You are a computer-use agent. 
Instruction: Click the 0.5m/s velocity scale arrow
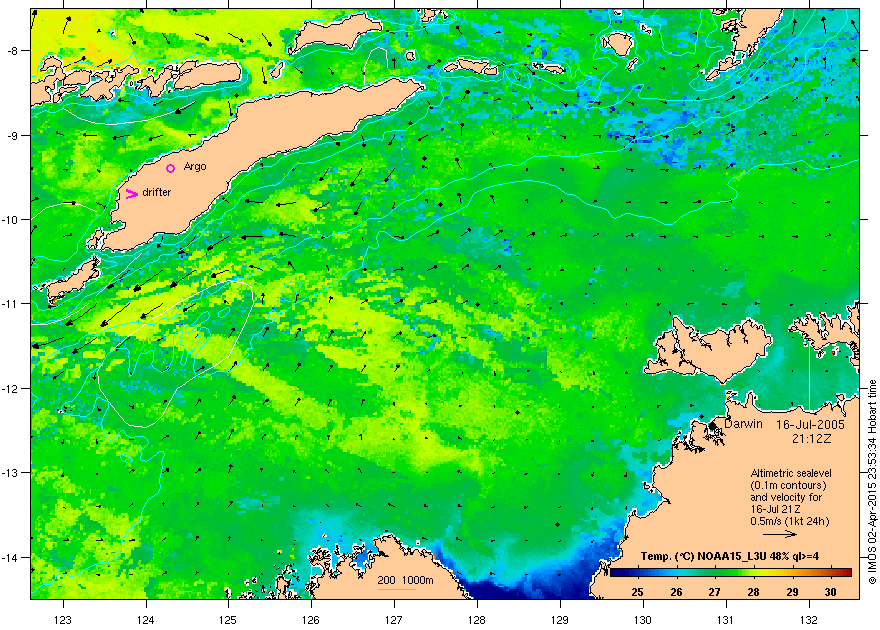(780, 534)
